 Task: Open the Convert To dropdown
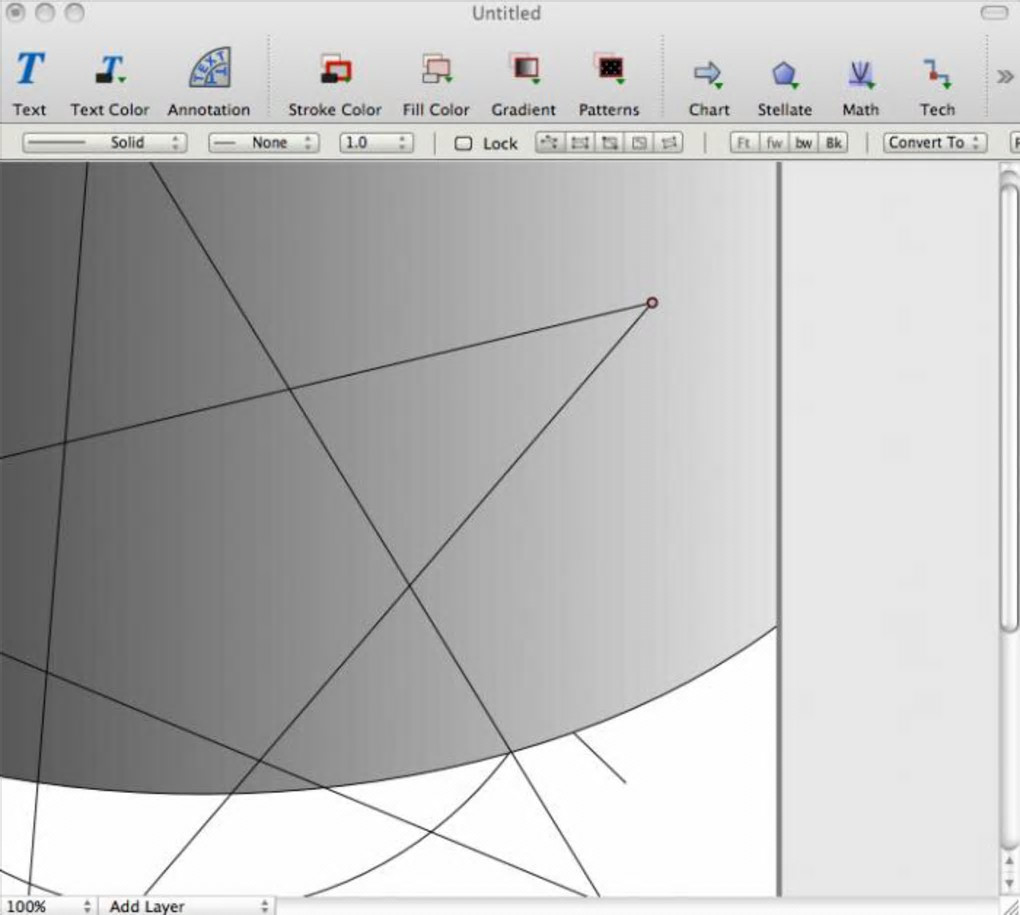(x=935, y=143)
